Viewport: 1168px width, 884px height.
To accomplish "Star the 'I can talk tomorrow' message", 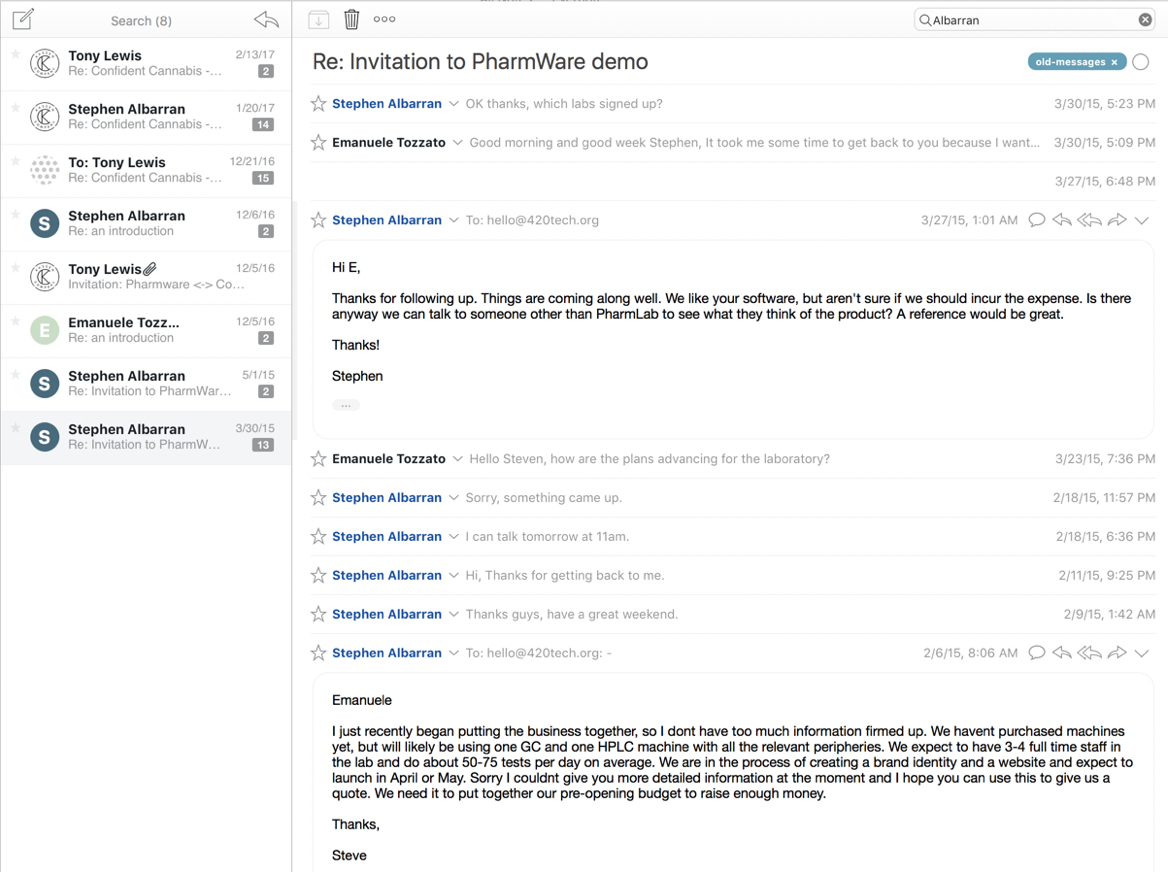I will (318, 536).
